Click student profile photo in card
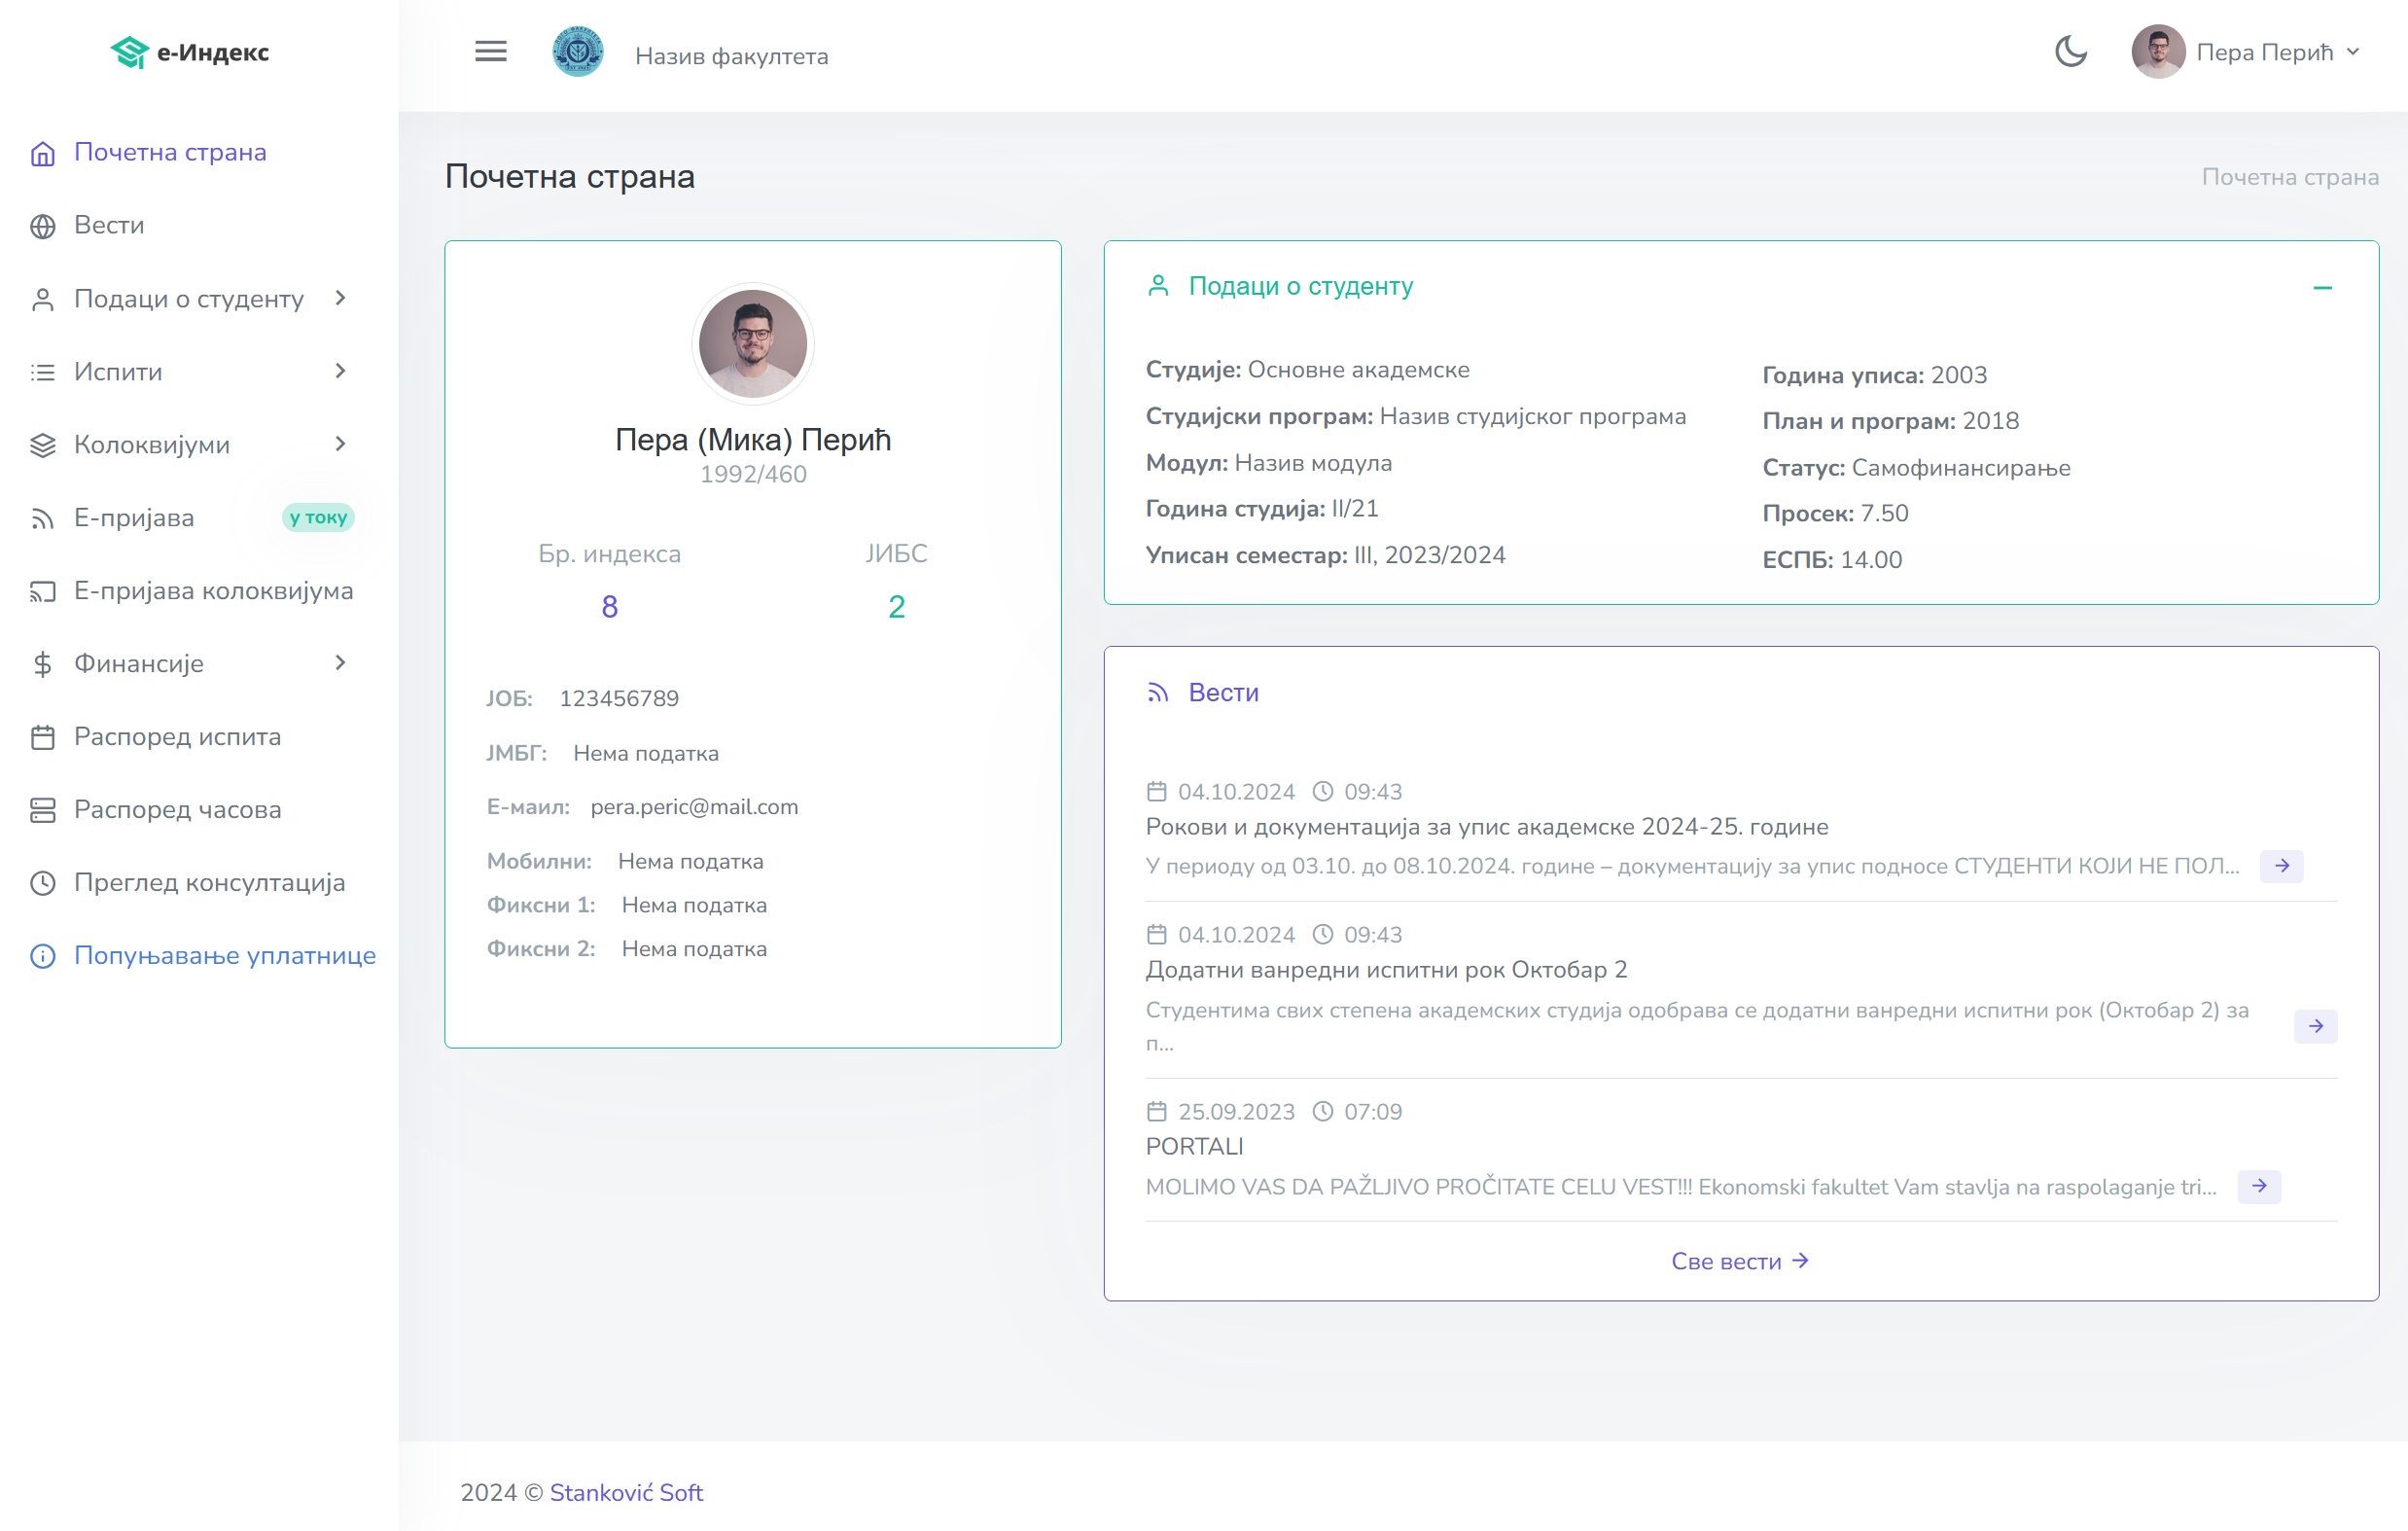Viewport: 2408px width, 1531px height. [752, 344]
